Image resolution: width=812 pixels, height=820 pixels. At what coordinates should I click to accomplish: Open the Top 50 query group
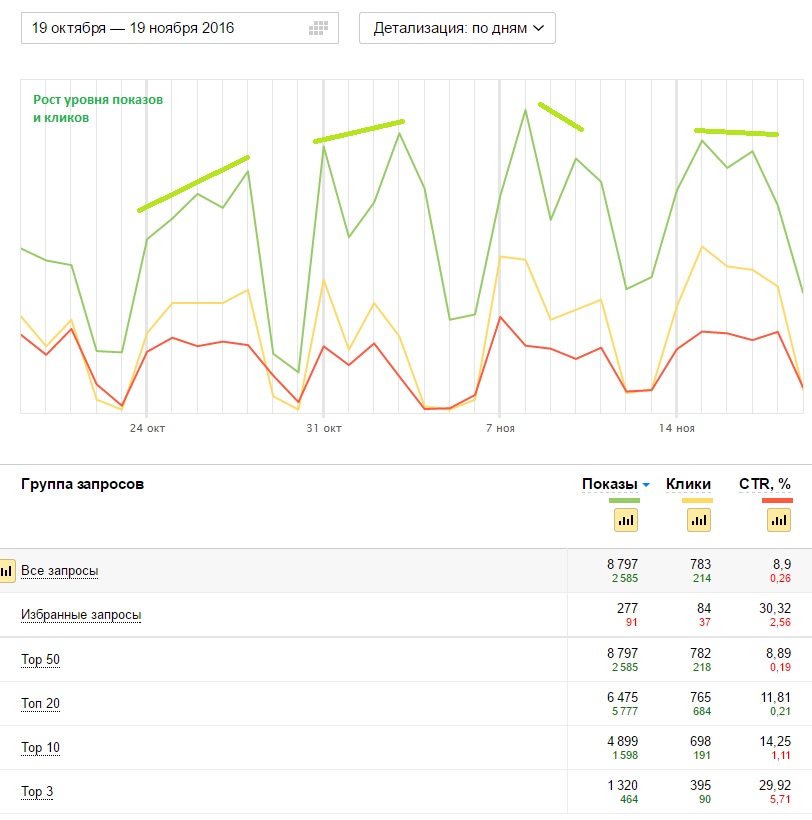click(x=41, y=660)
